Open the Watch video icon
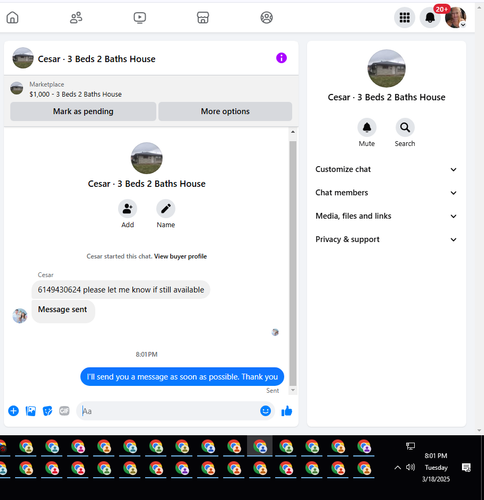484x500 pixels. 140,17
